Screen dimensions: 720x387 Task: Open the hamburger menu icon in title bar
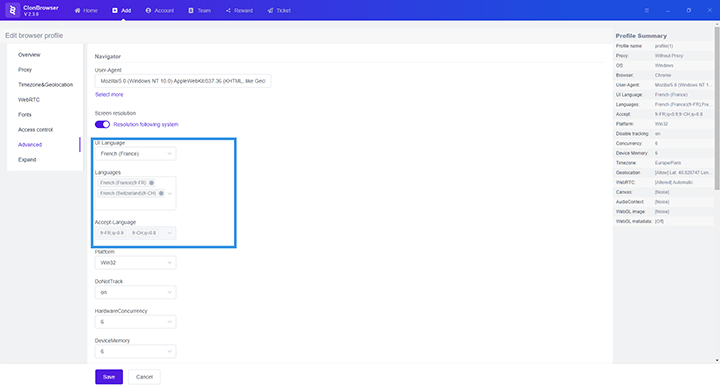pyautogui.click(x=647, y=11)
